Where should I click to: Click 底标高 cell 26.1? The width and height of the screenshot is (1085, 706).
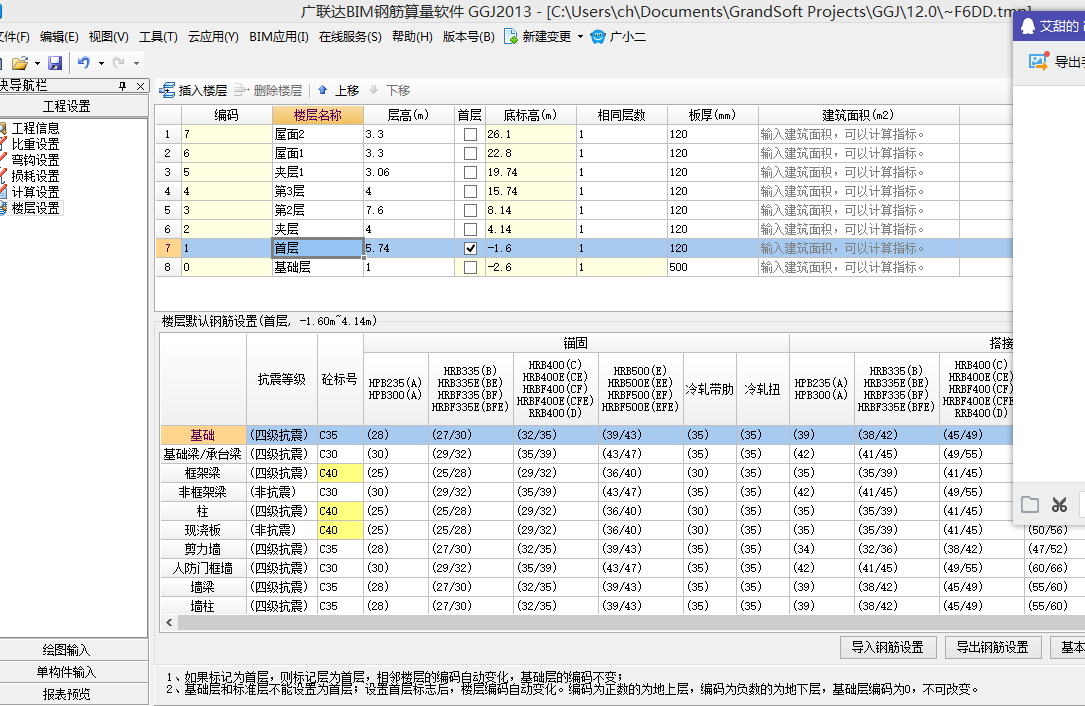point(530,134)
